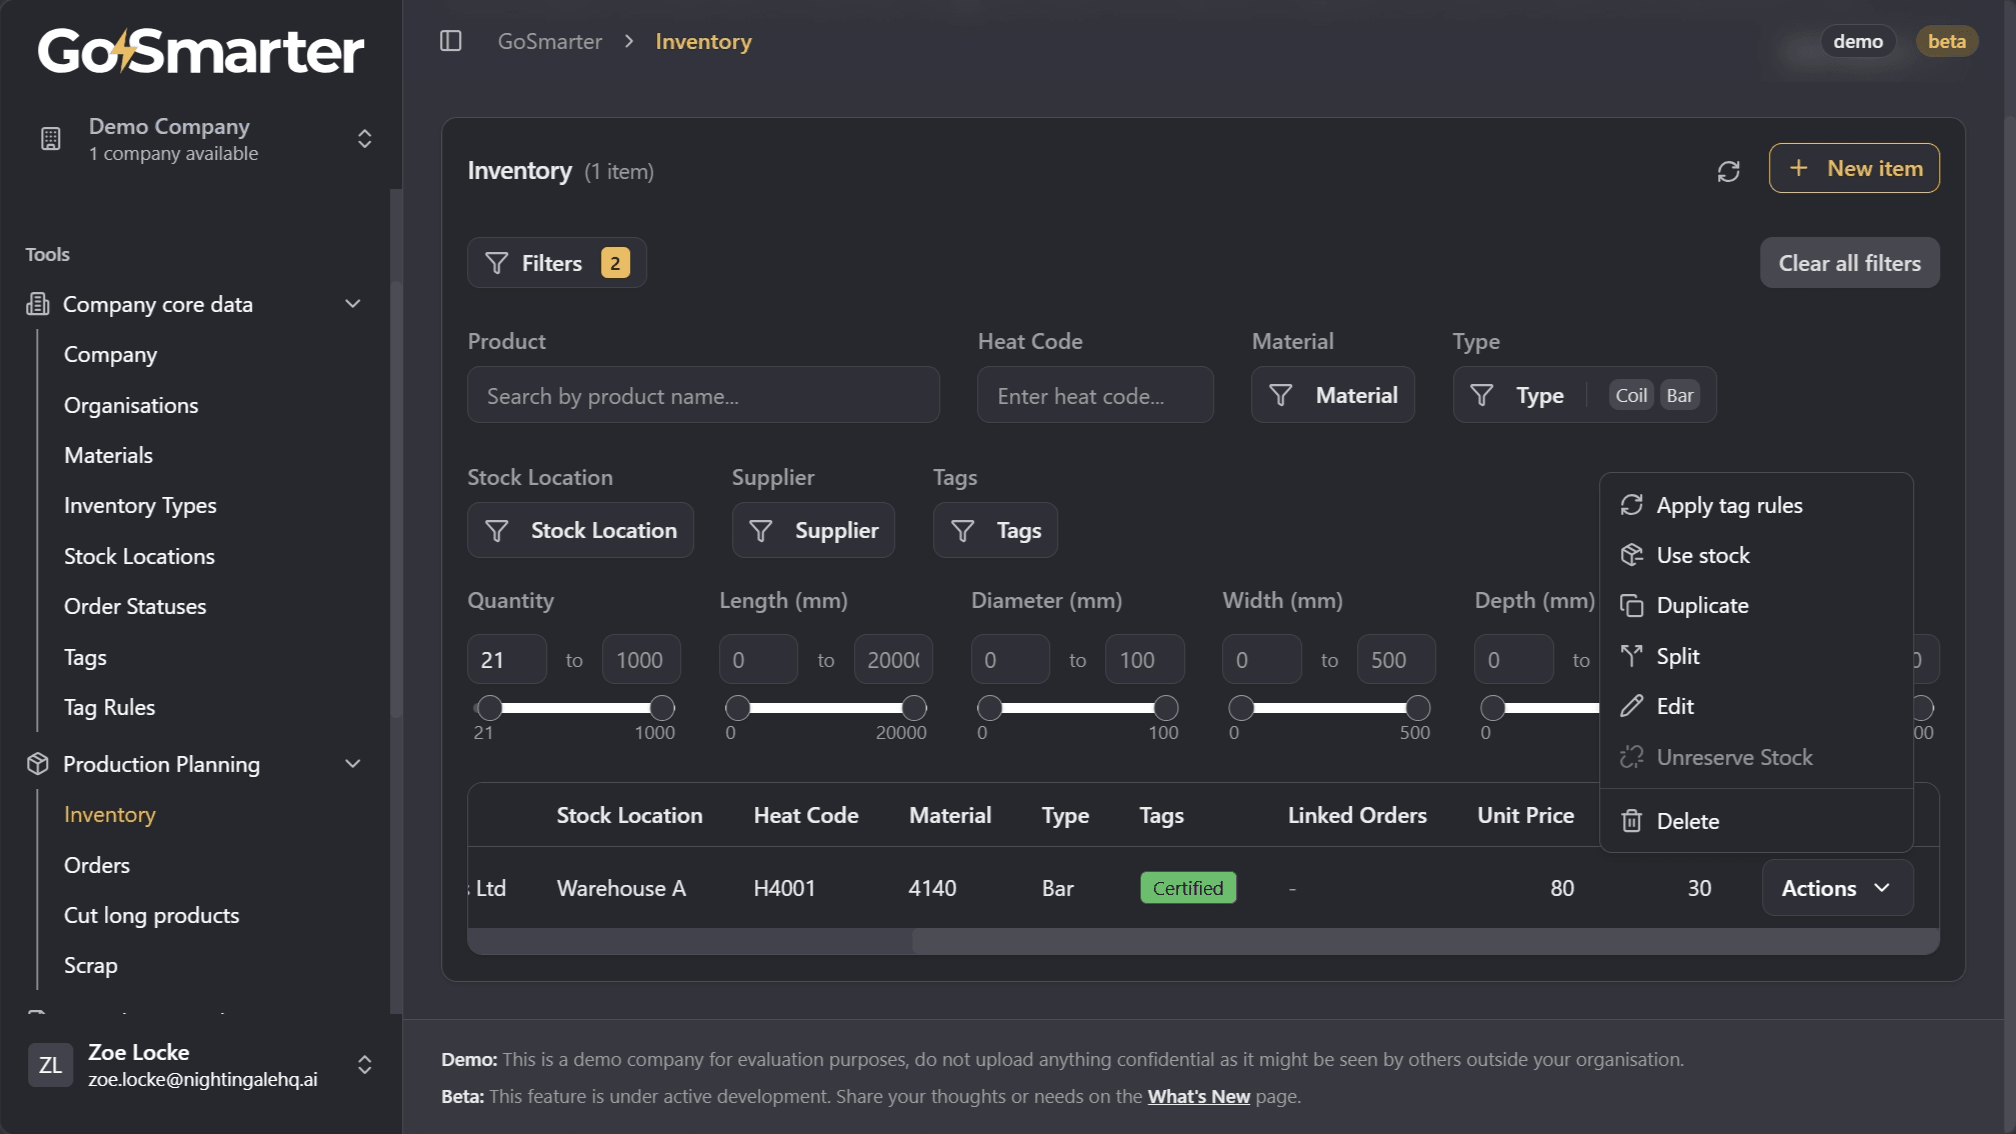Click Clear all filters
The width and height of the screenshot is (2016, 1134).
[x=1849, y=262]
